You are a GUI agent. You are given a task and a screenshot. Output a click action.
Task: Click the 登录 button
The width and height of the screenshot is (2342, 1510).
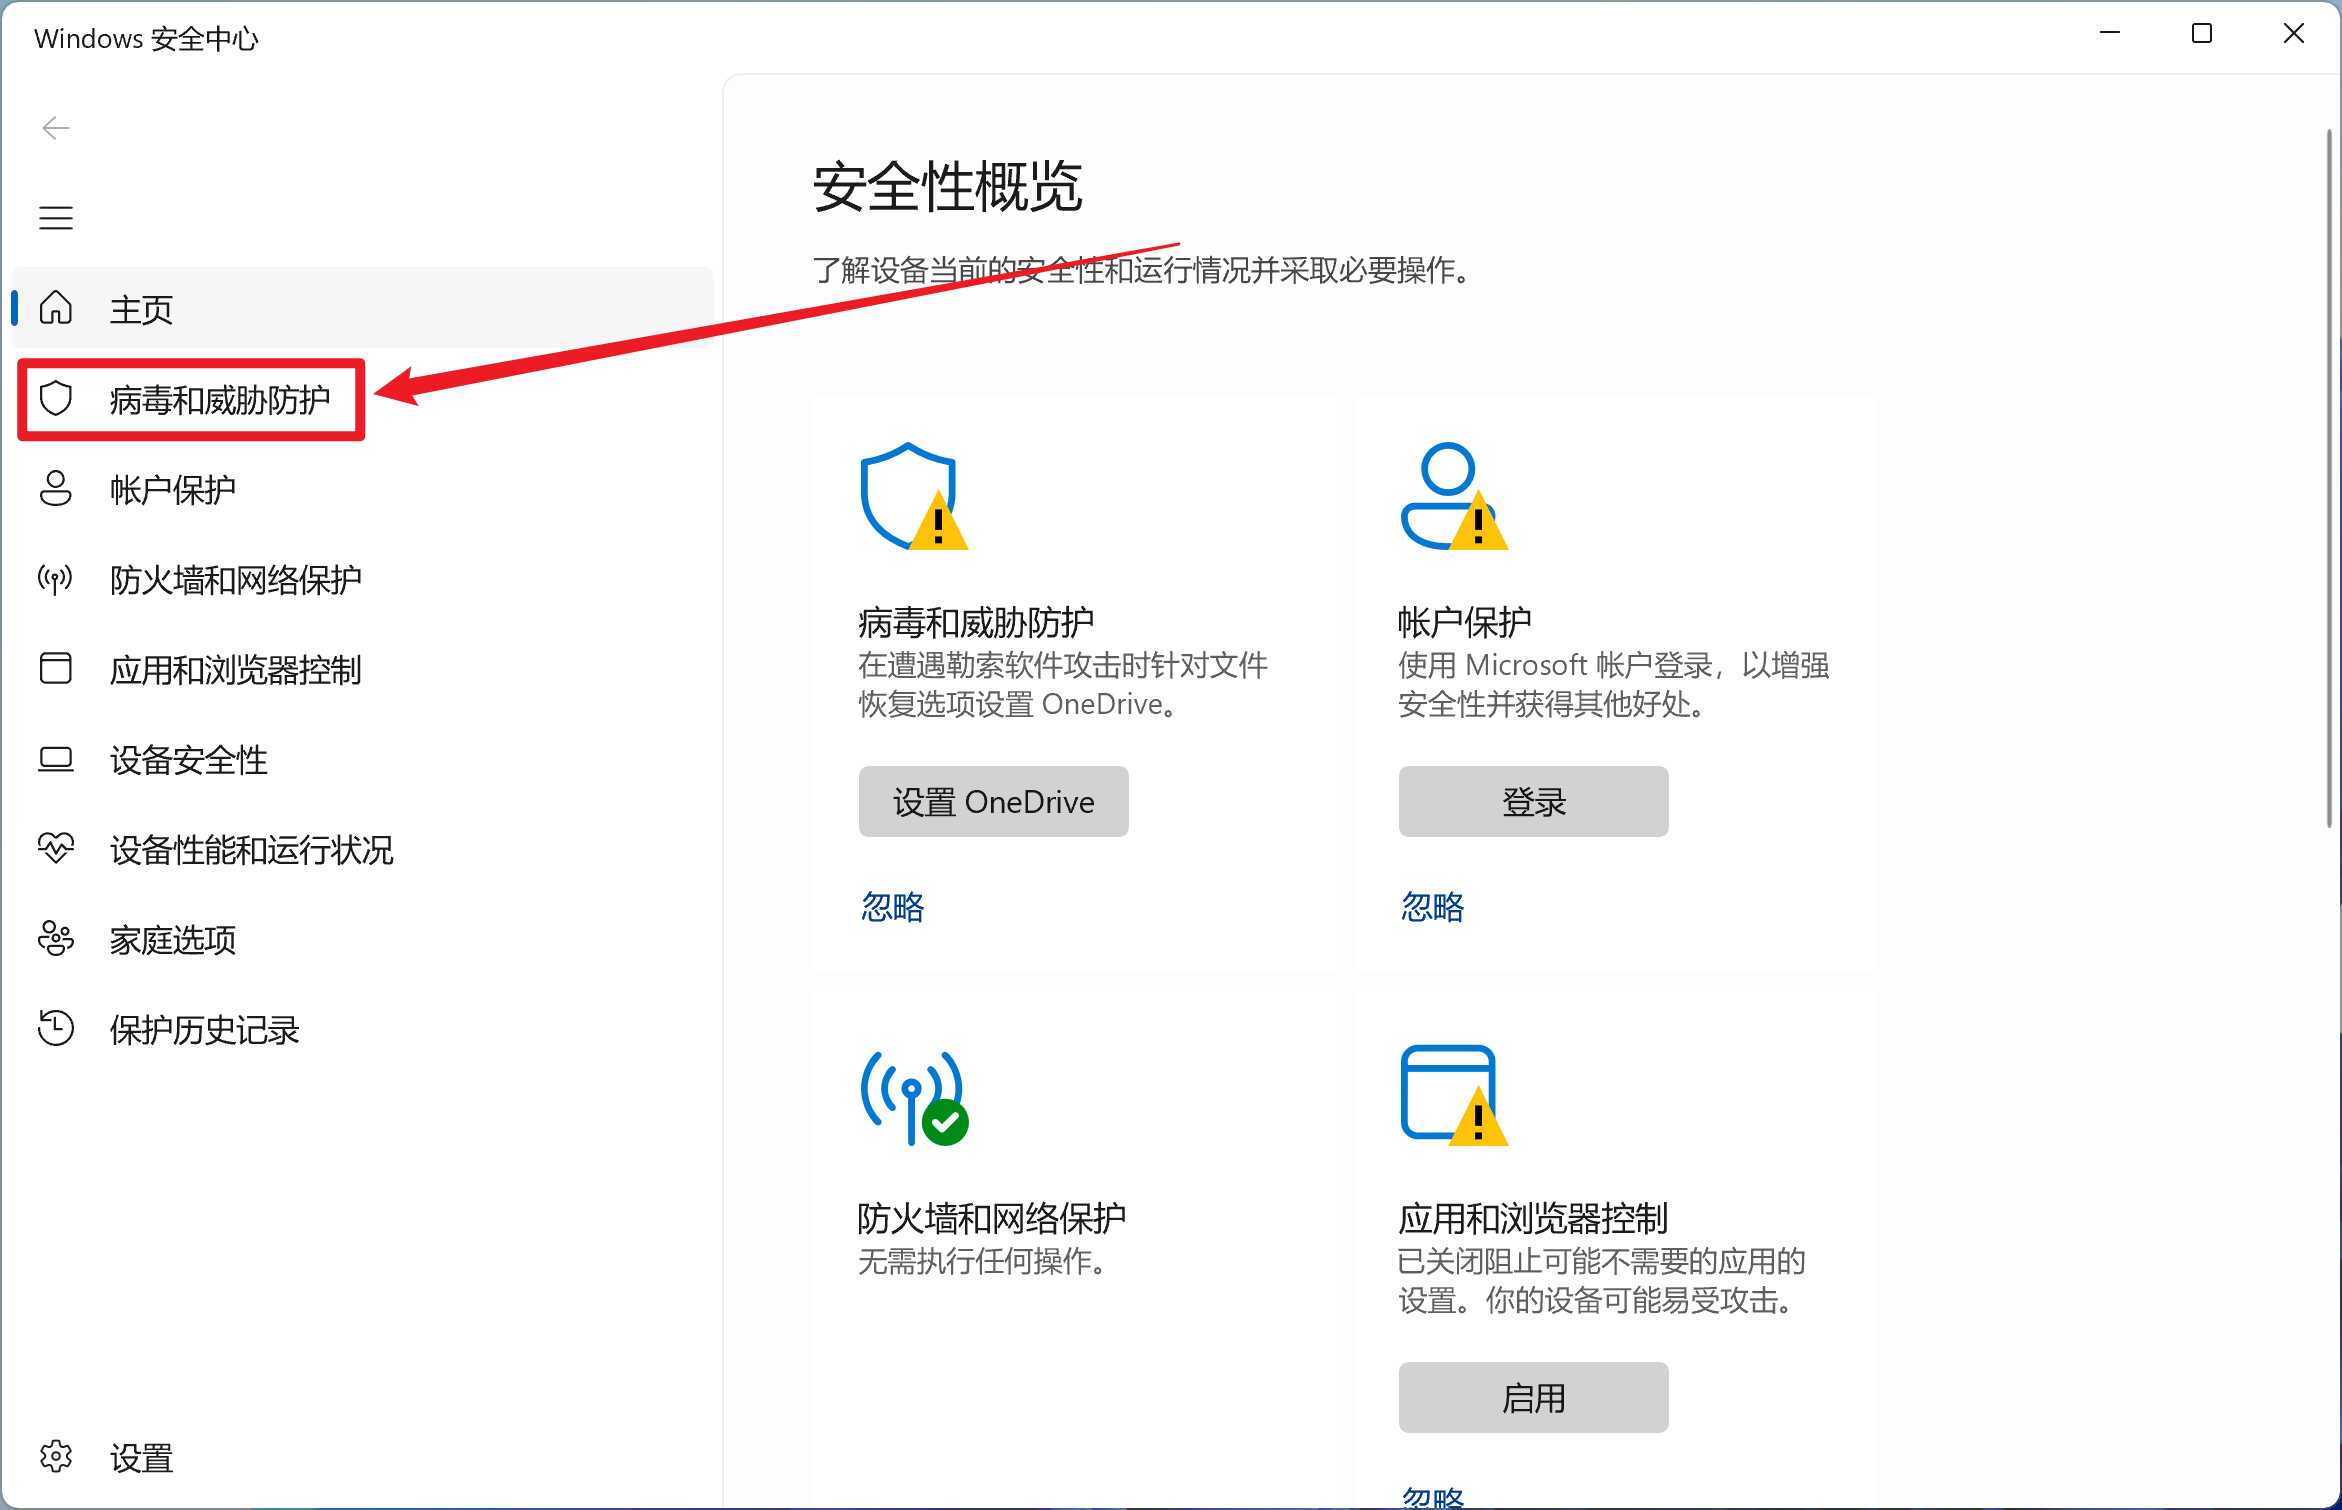[x=1533, y=801]
